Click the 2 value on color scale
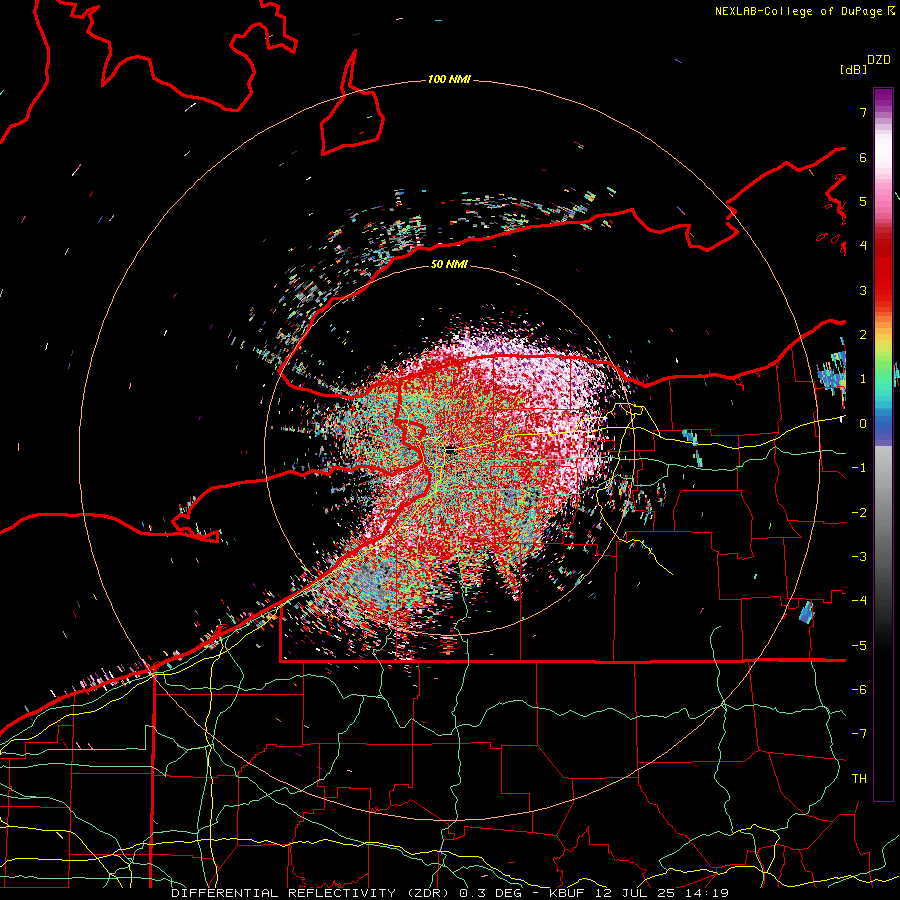Screen dimensions: 900x900 pyautogui.click(x=863, y=335)
